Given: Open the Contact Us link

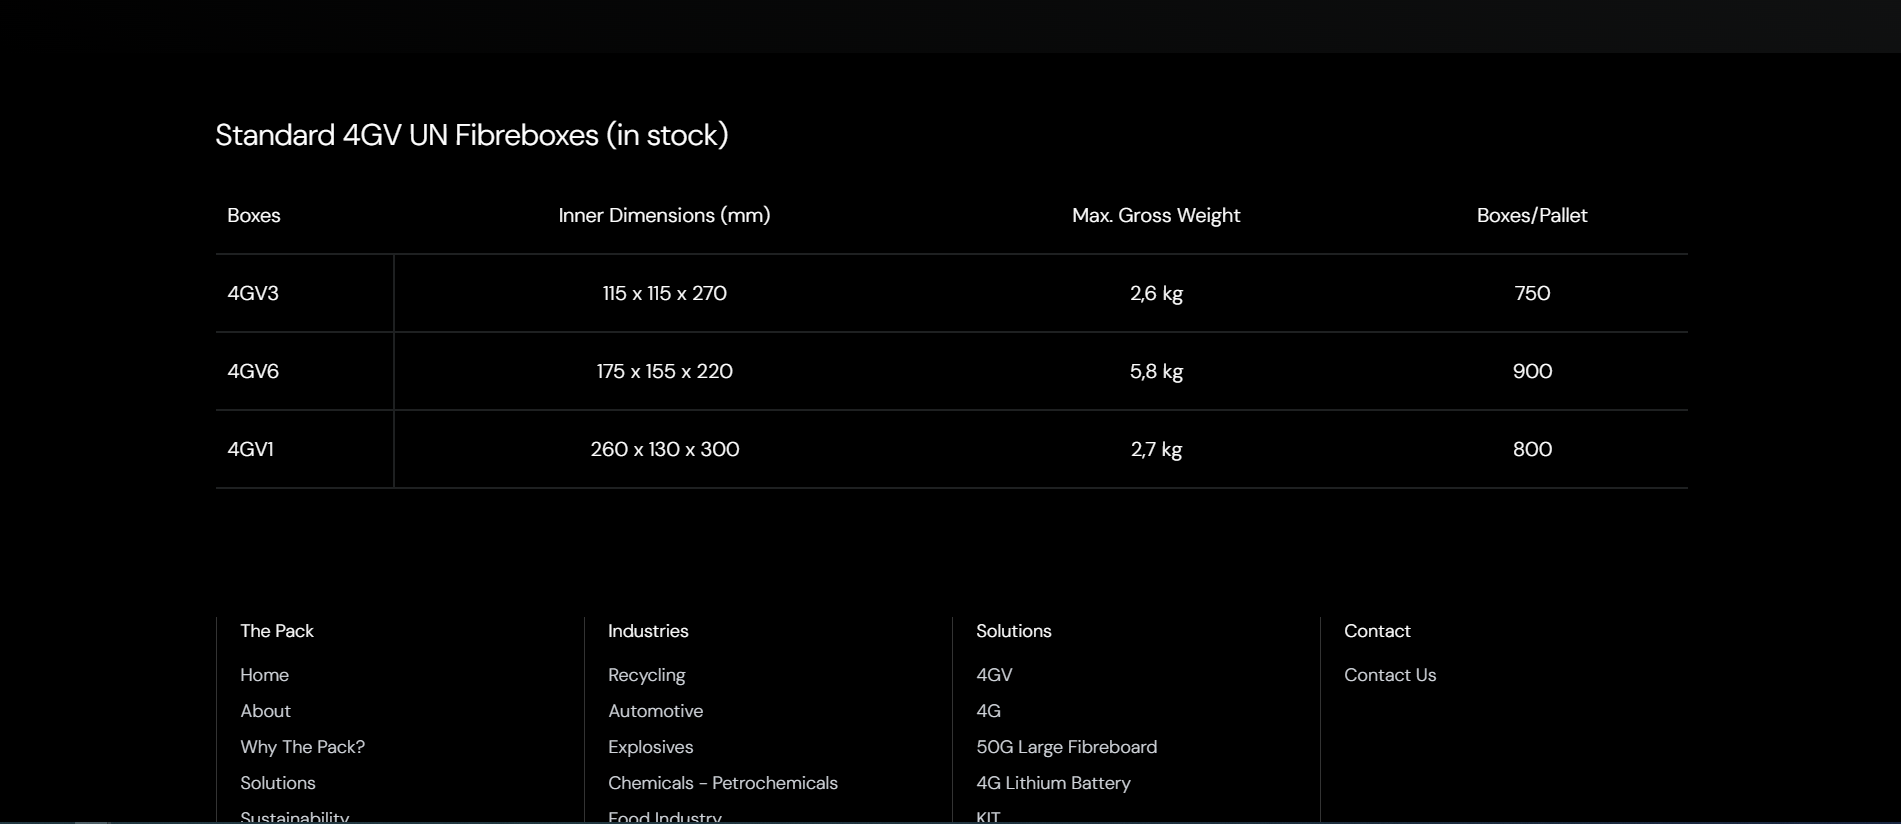Looking at the screenshot, I should tap(1389, 675).
